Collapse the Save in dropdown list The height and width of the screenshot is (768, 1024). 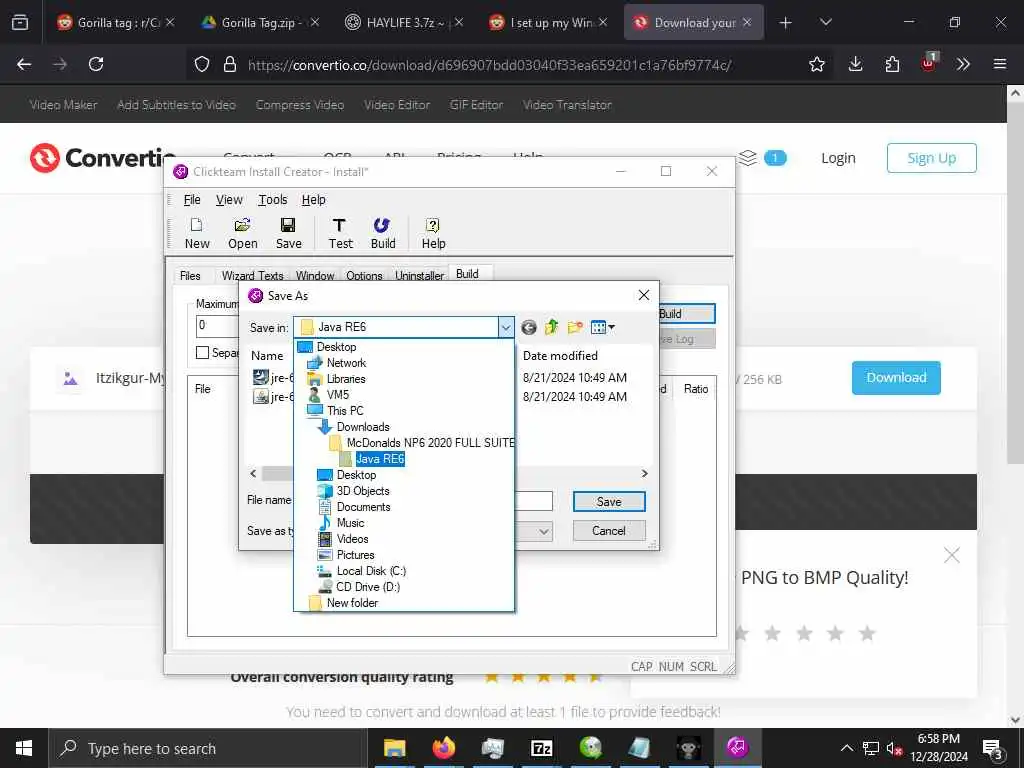[505, 327]
